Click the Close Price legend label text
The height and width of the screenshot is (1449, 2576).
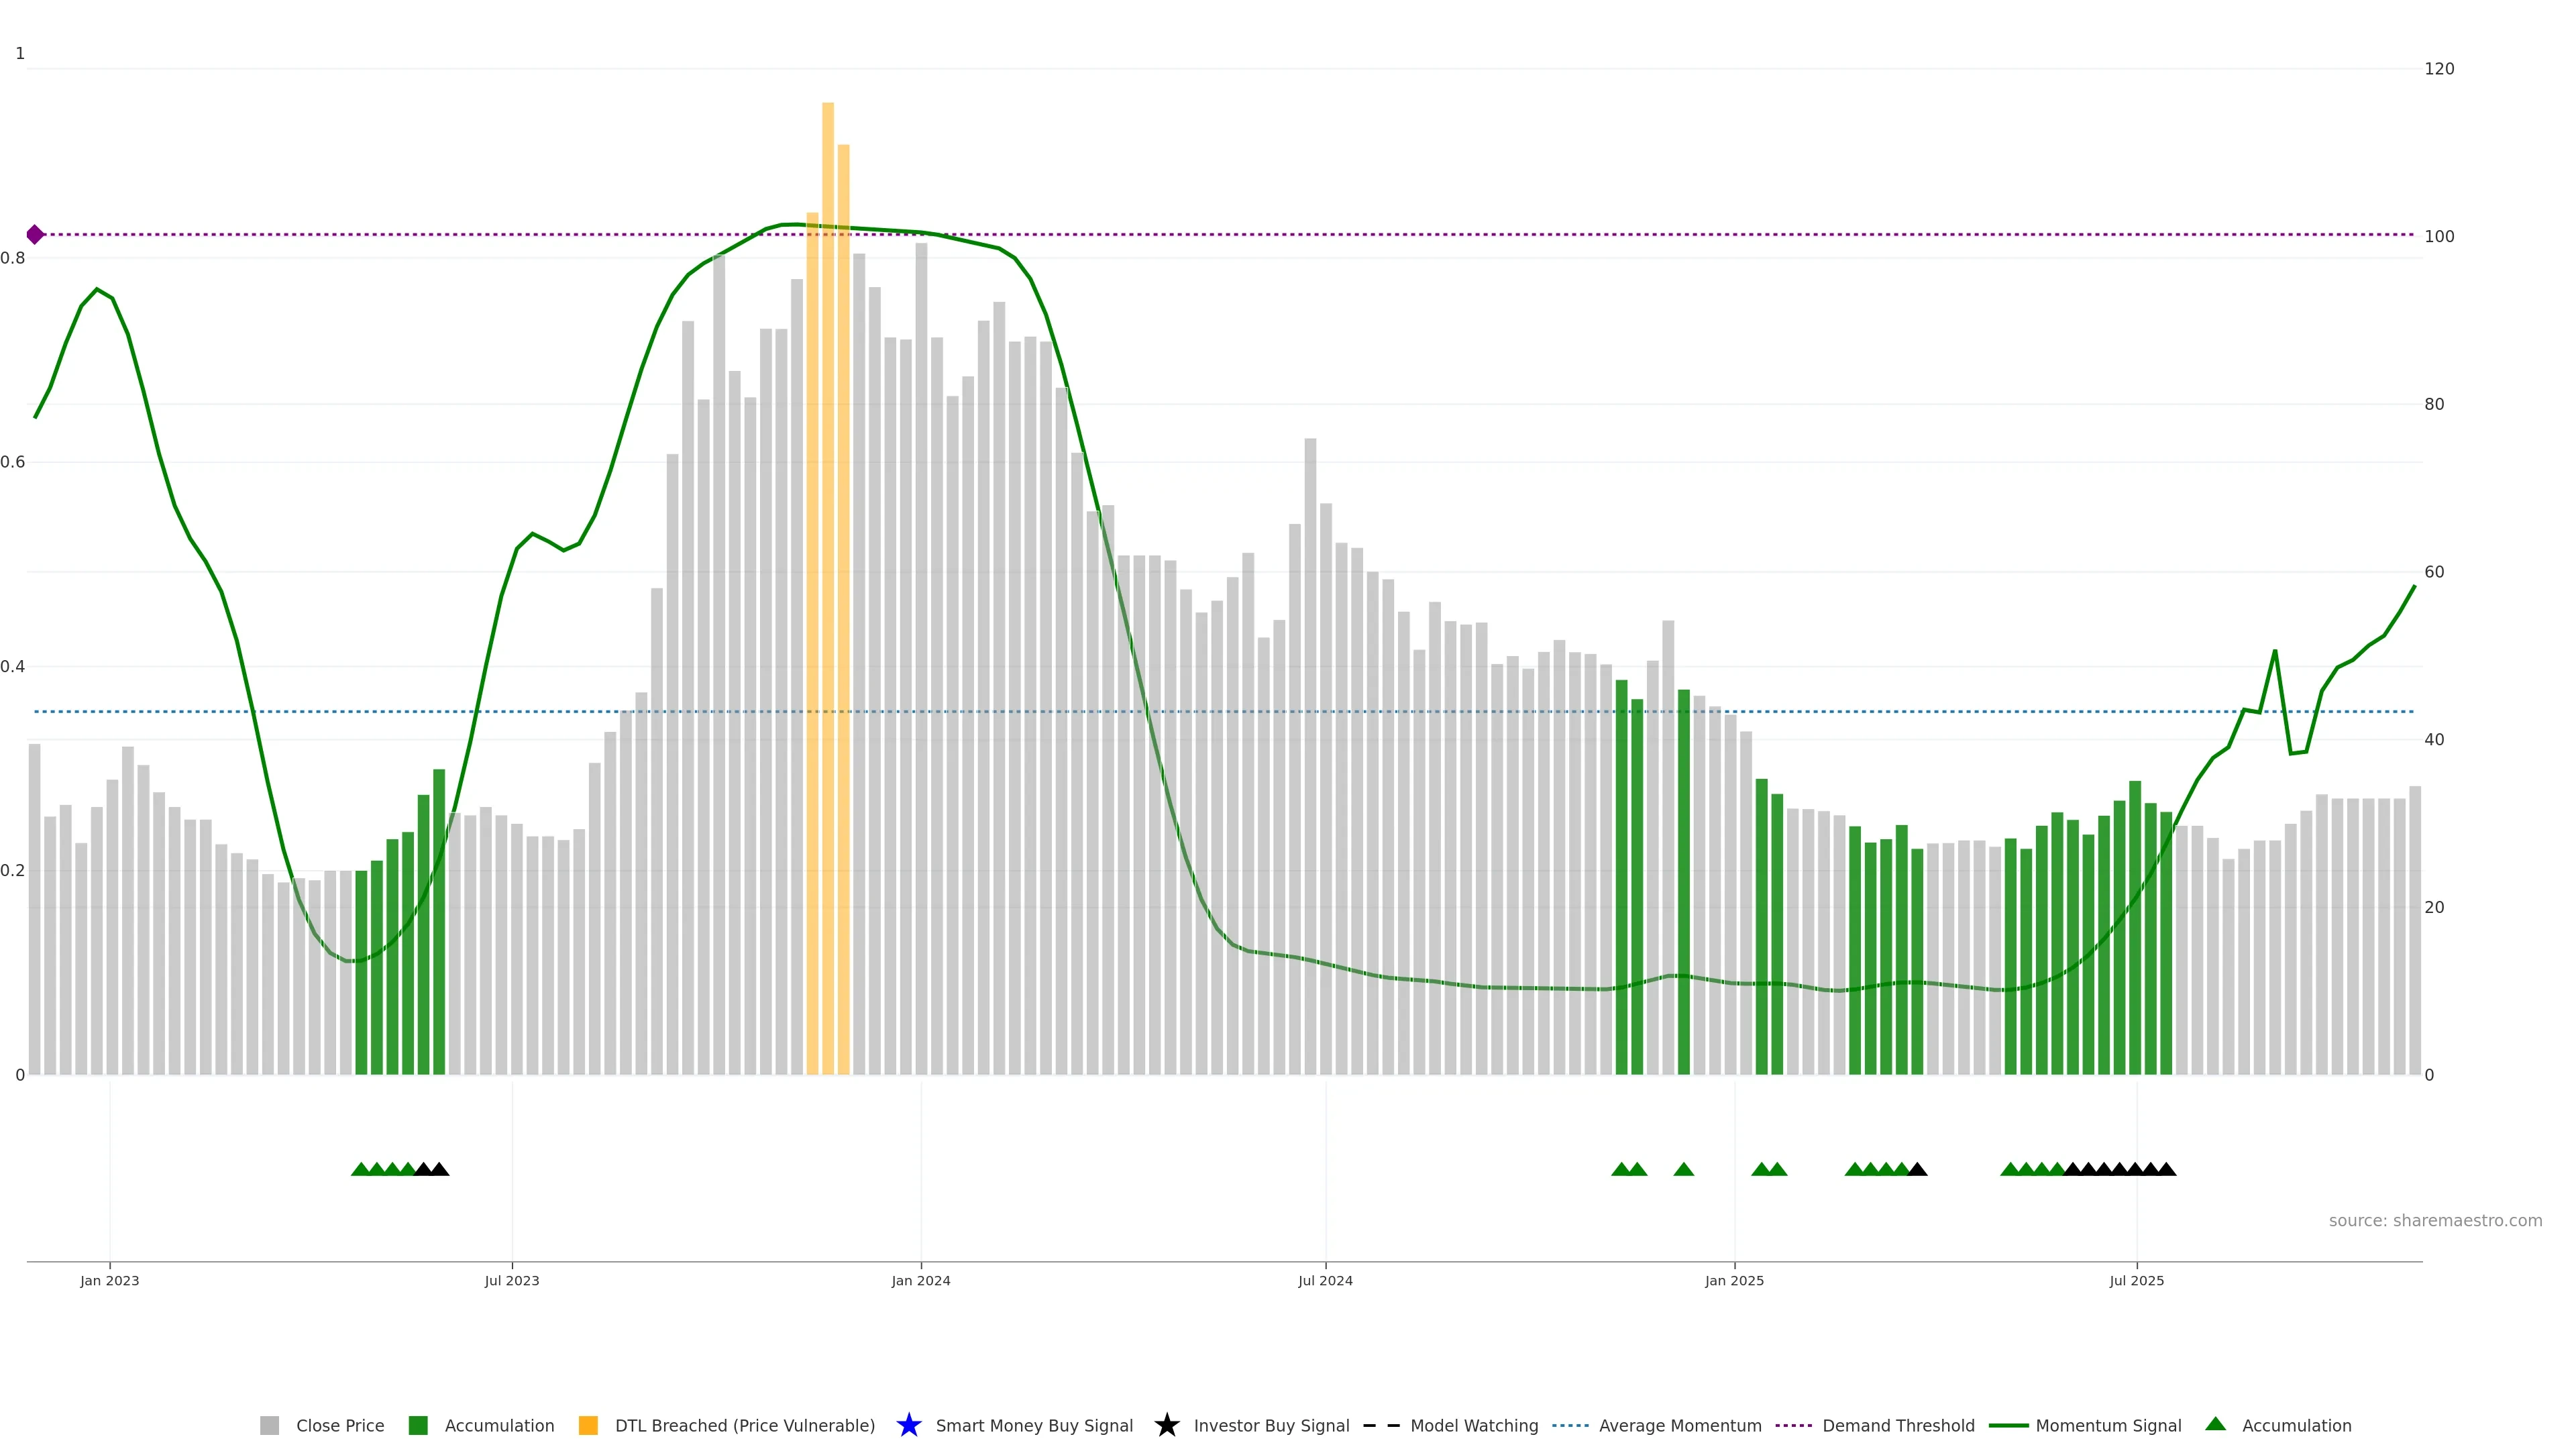tap(340, 1425)
